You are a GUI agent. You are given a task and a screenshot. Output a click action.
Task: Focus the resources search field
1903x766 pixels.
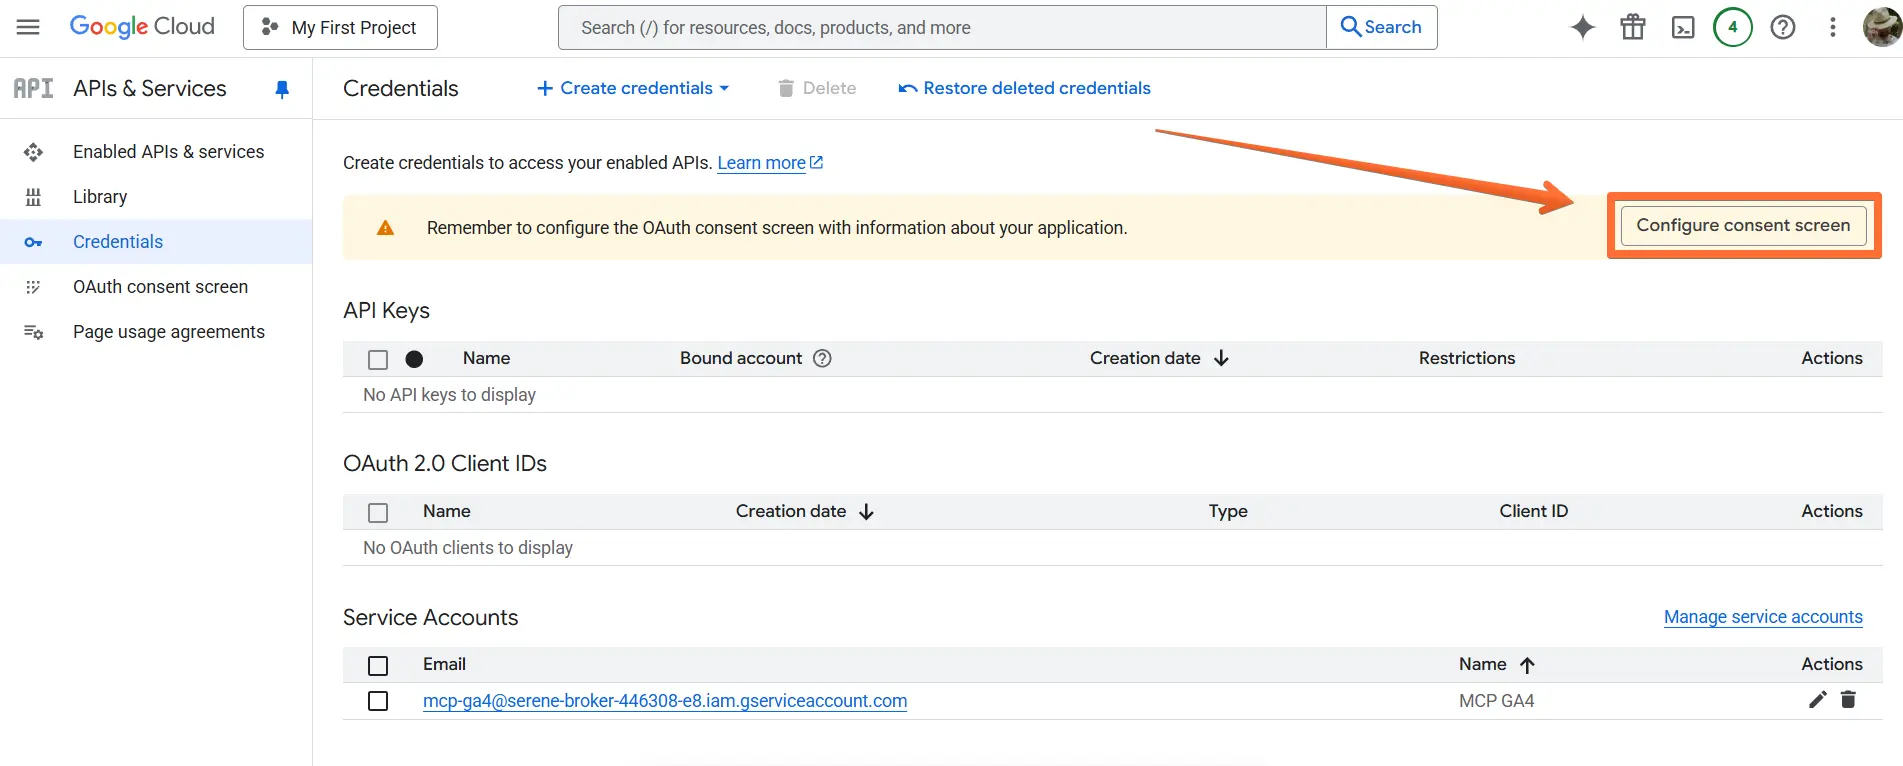[942, 27]
